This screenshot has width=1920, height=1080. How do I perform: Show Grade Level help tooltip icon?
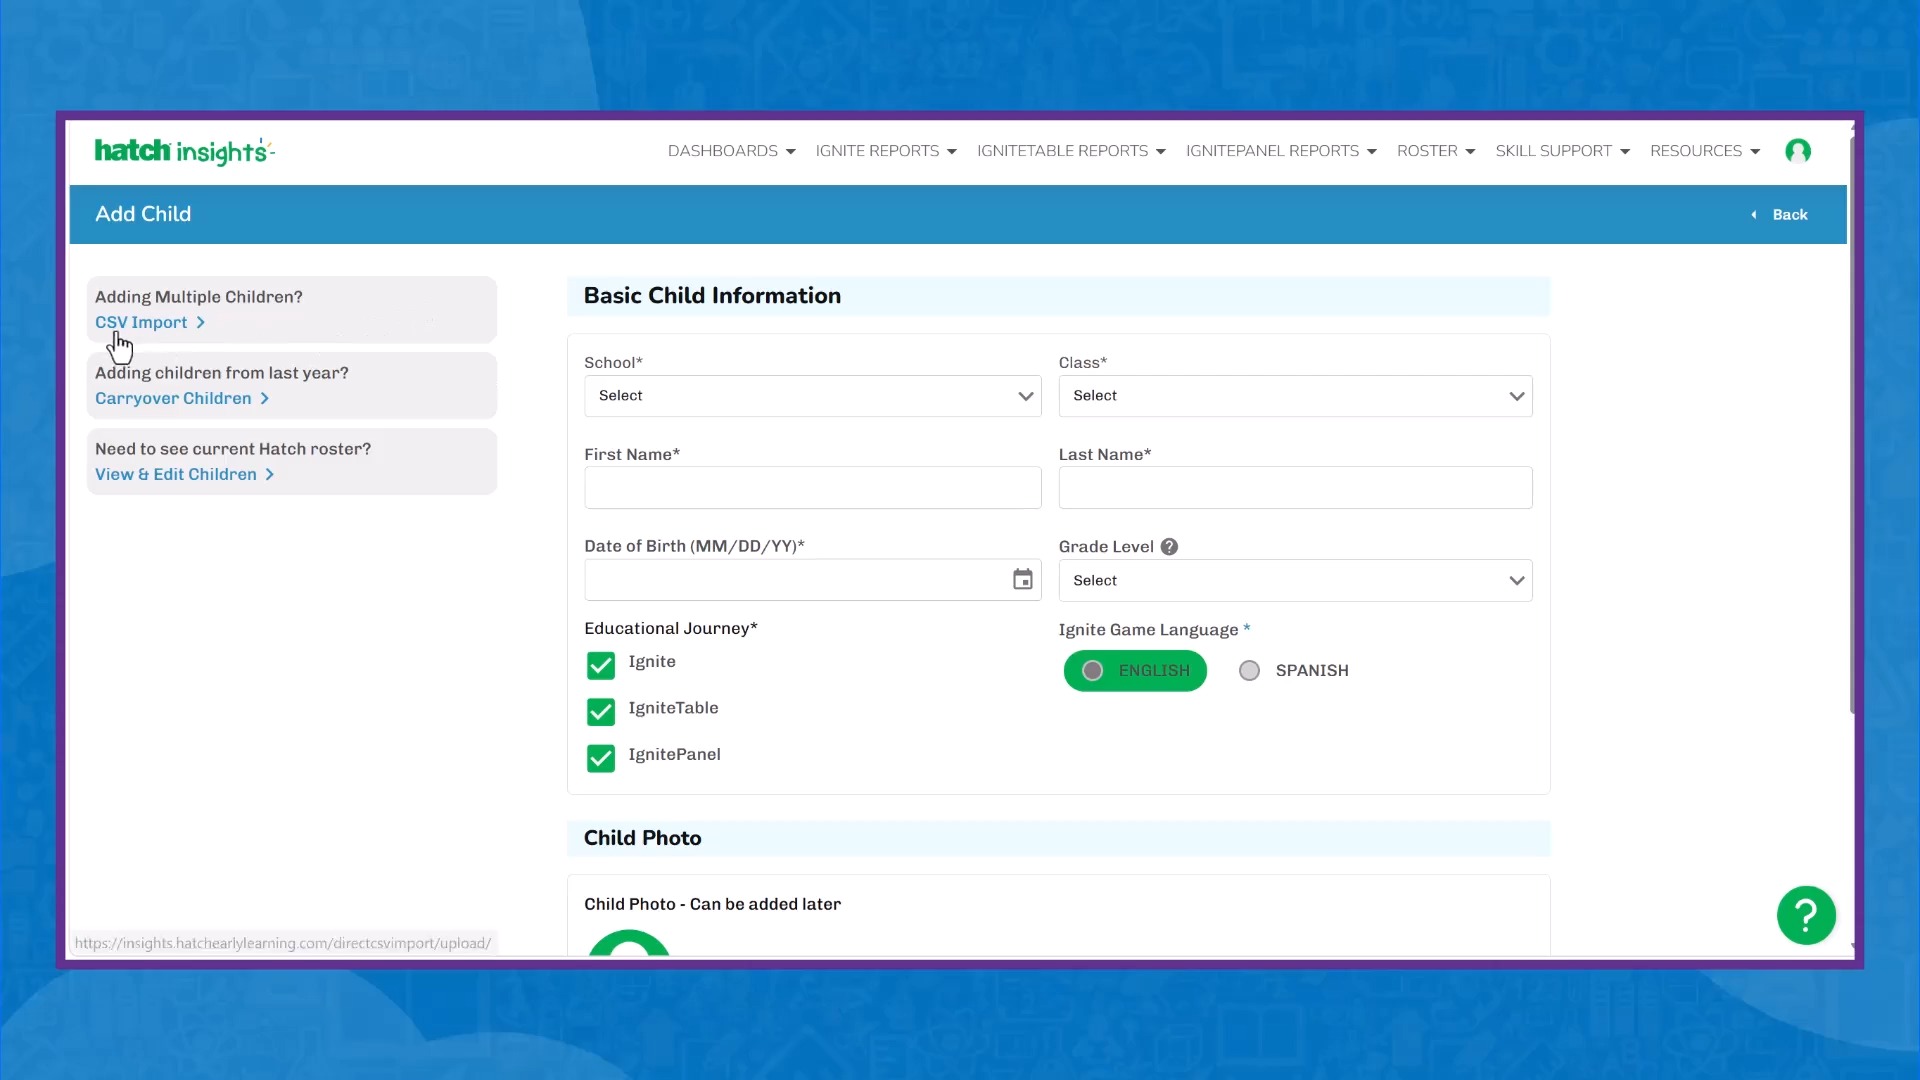click(x=1169, y=547)
